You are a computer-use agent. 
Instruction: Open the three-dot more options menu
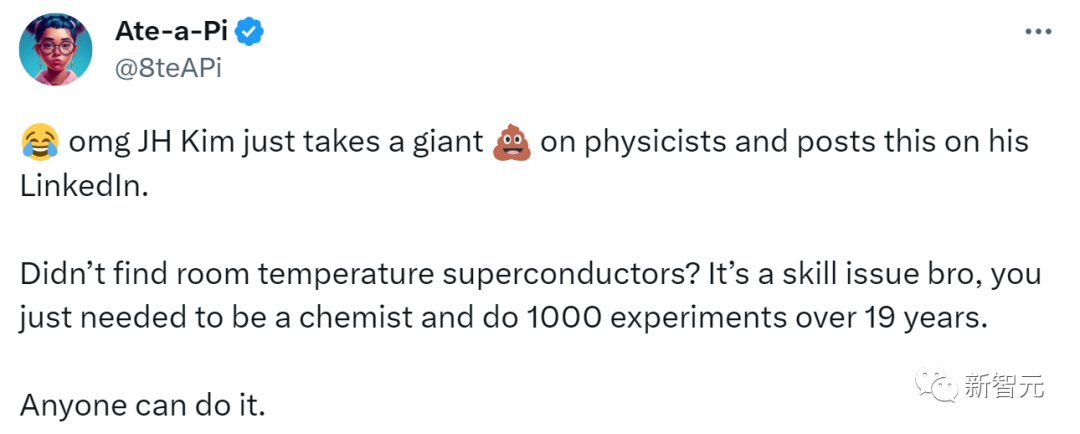point(1039,32)
